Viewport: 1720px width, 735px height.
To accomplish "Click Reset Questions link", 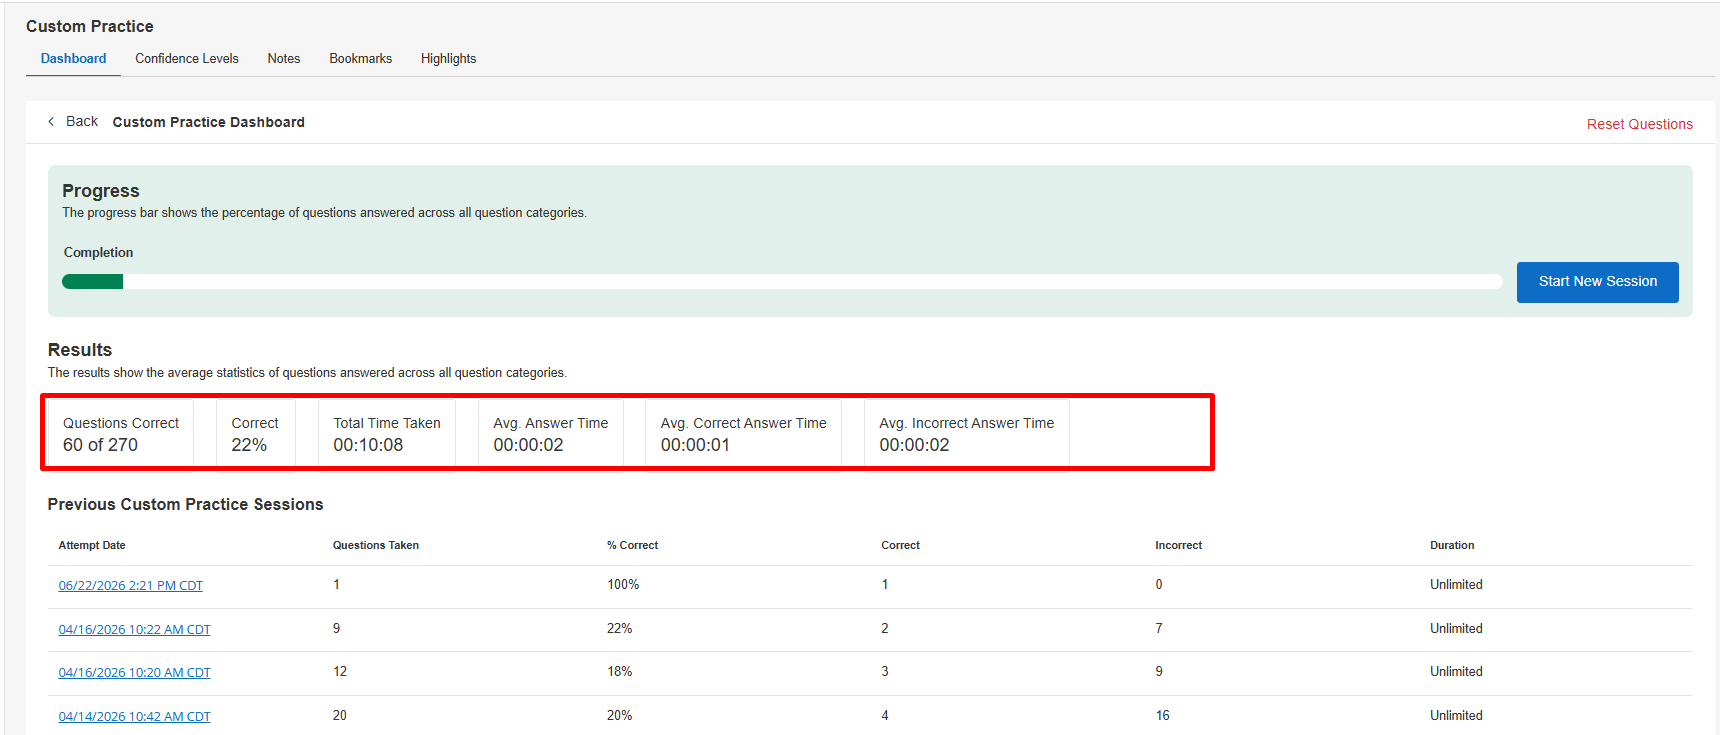I will click(x=1639, y=124).
